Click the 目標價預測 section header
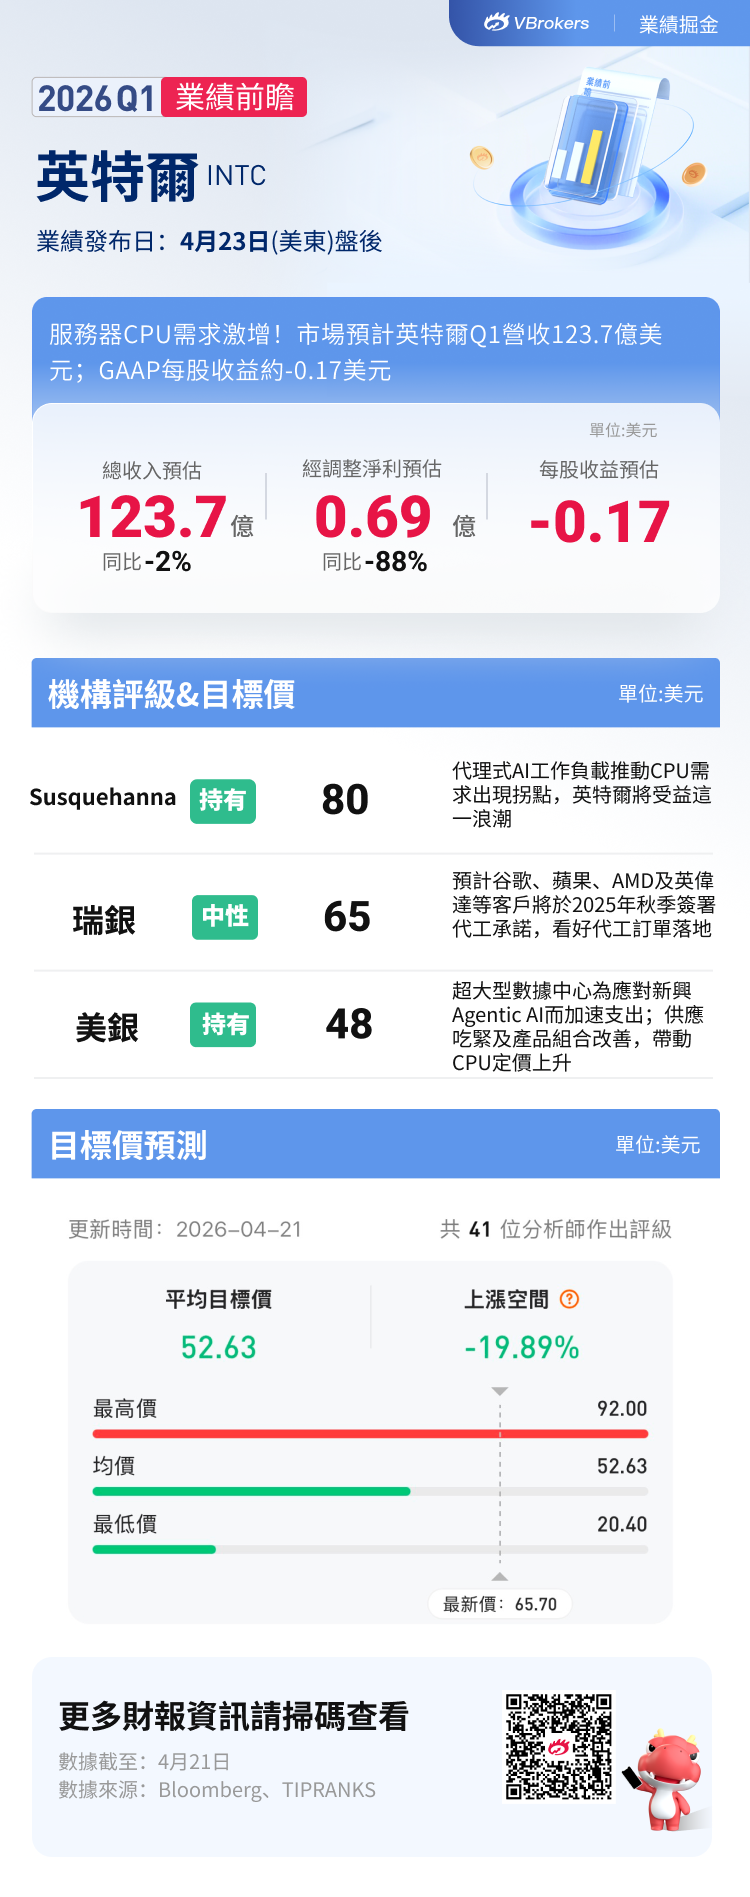This screenshot has width=750, height=1897. coord(129,1145)
